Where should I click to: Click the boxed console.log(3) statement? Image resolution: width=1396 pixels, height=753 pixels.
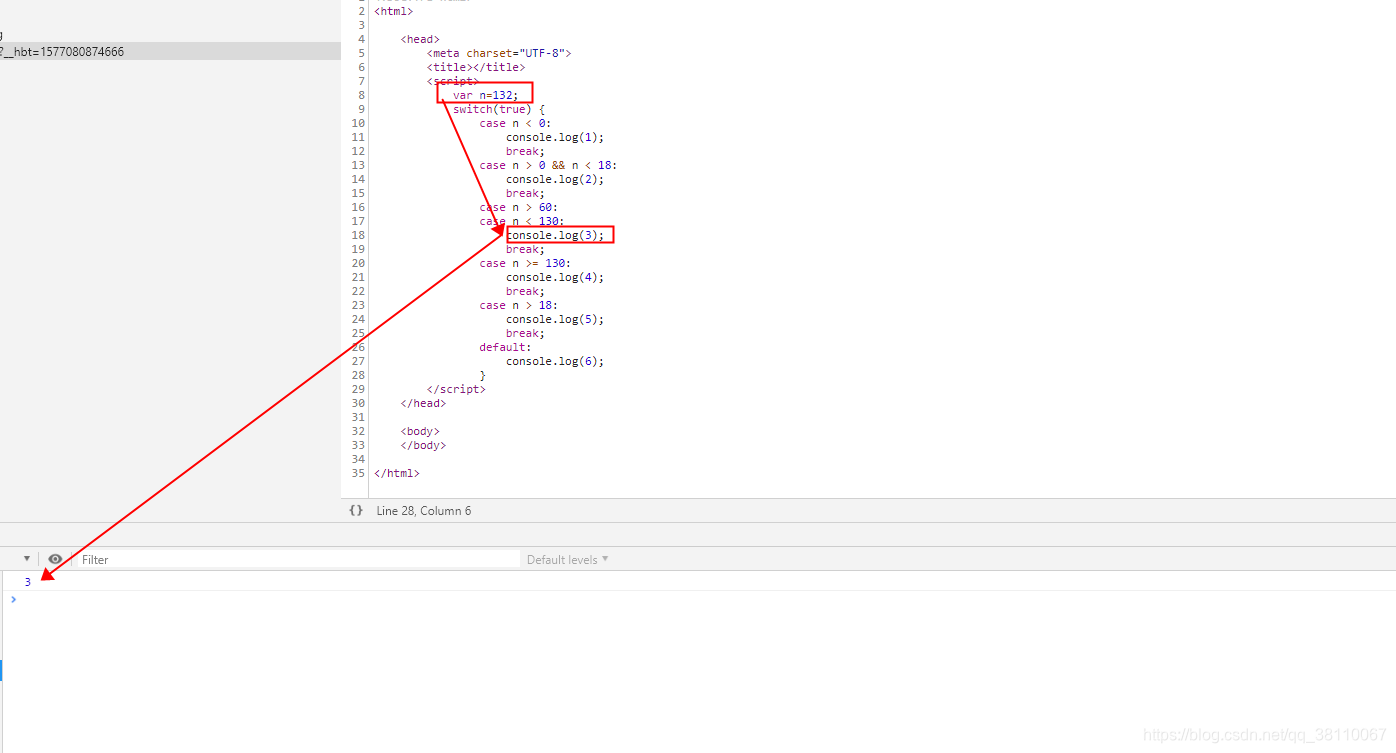tap(559, 234)
